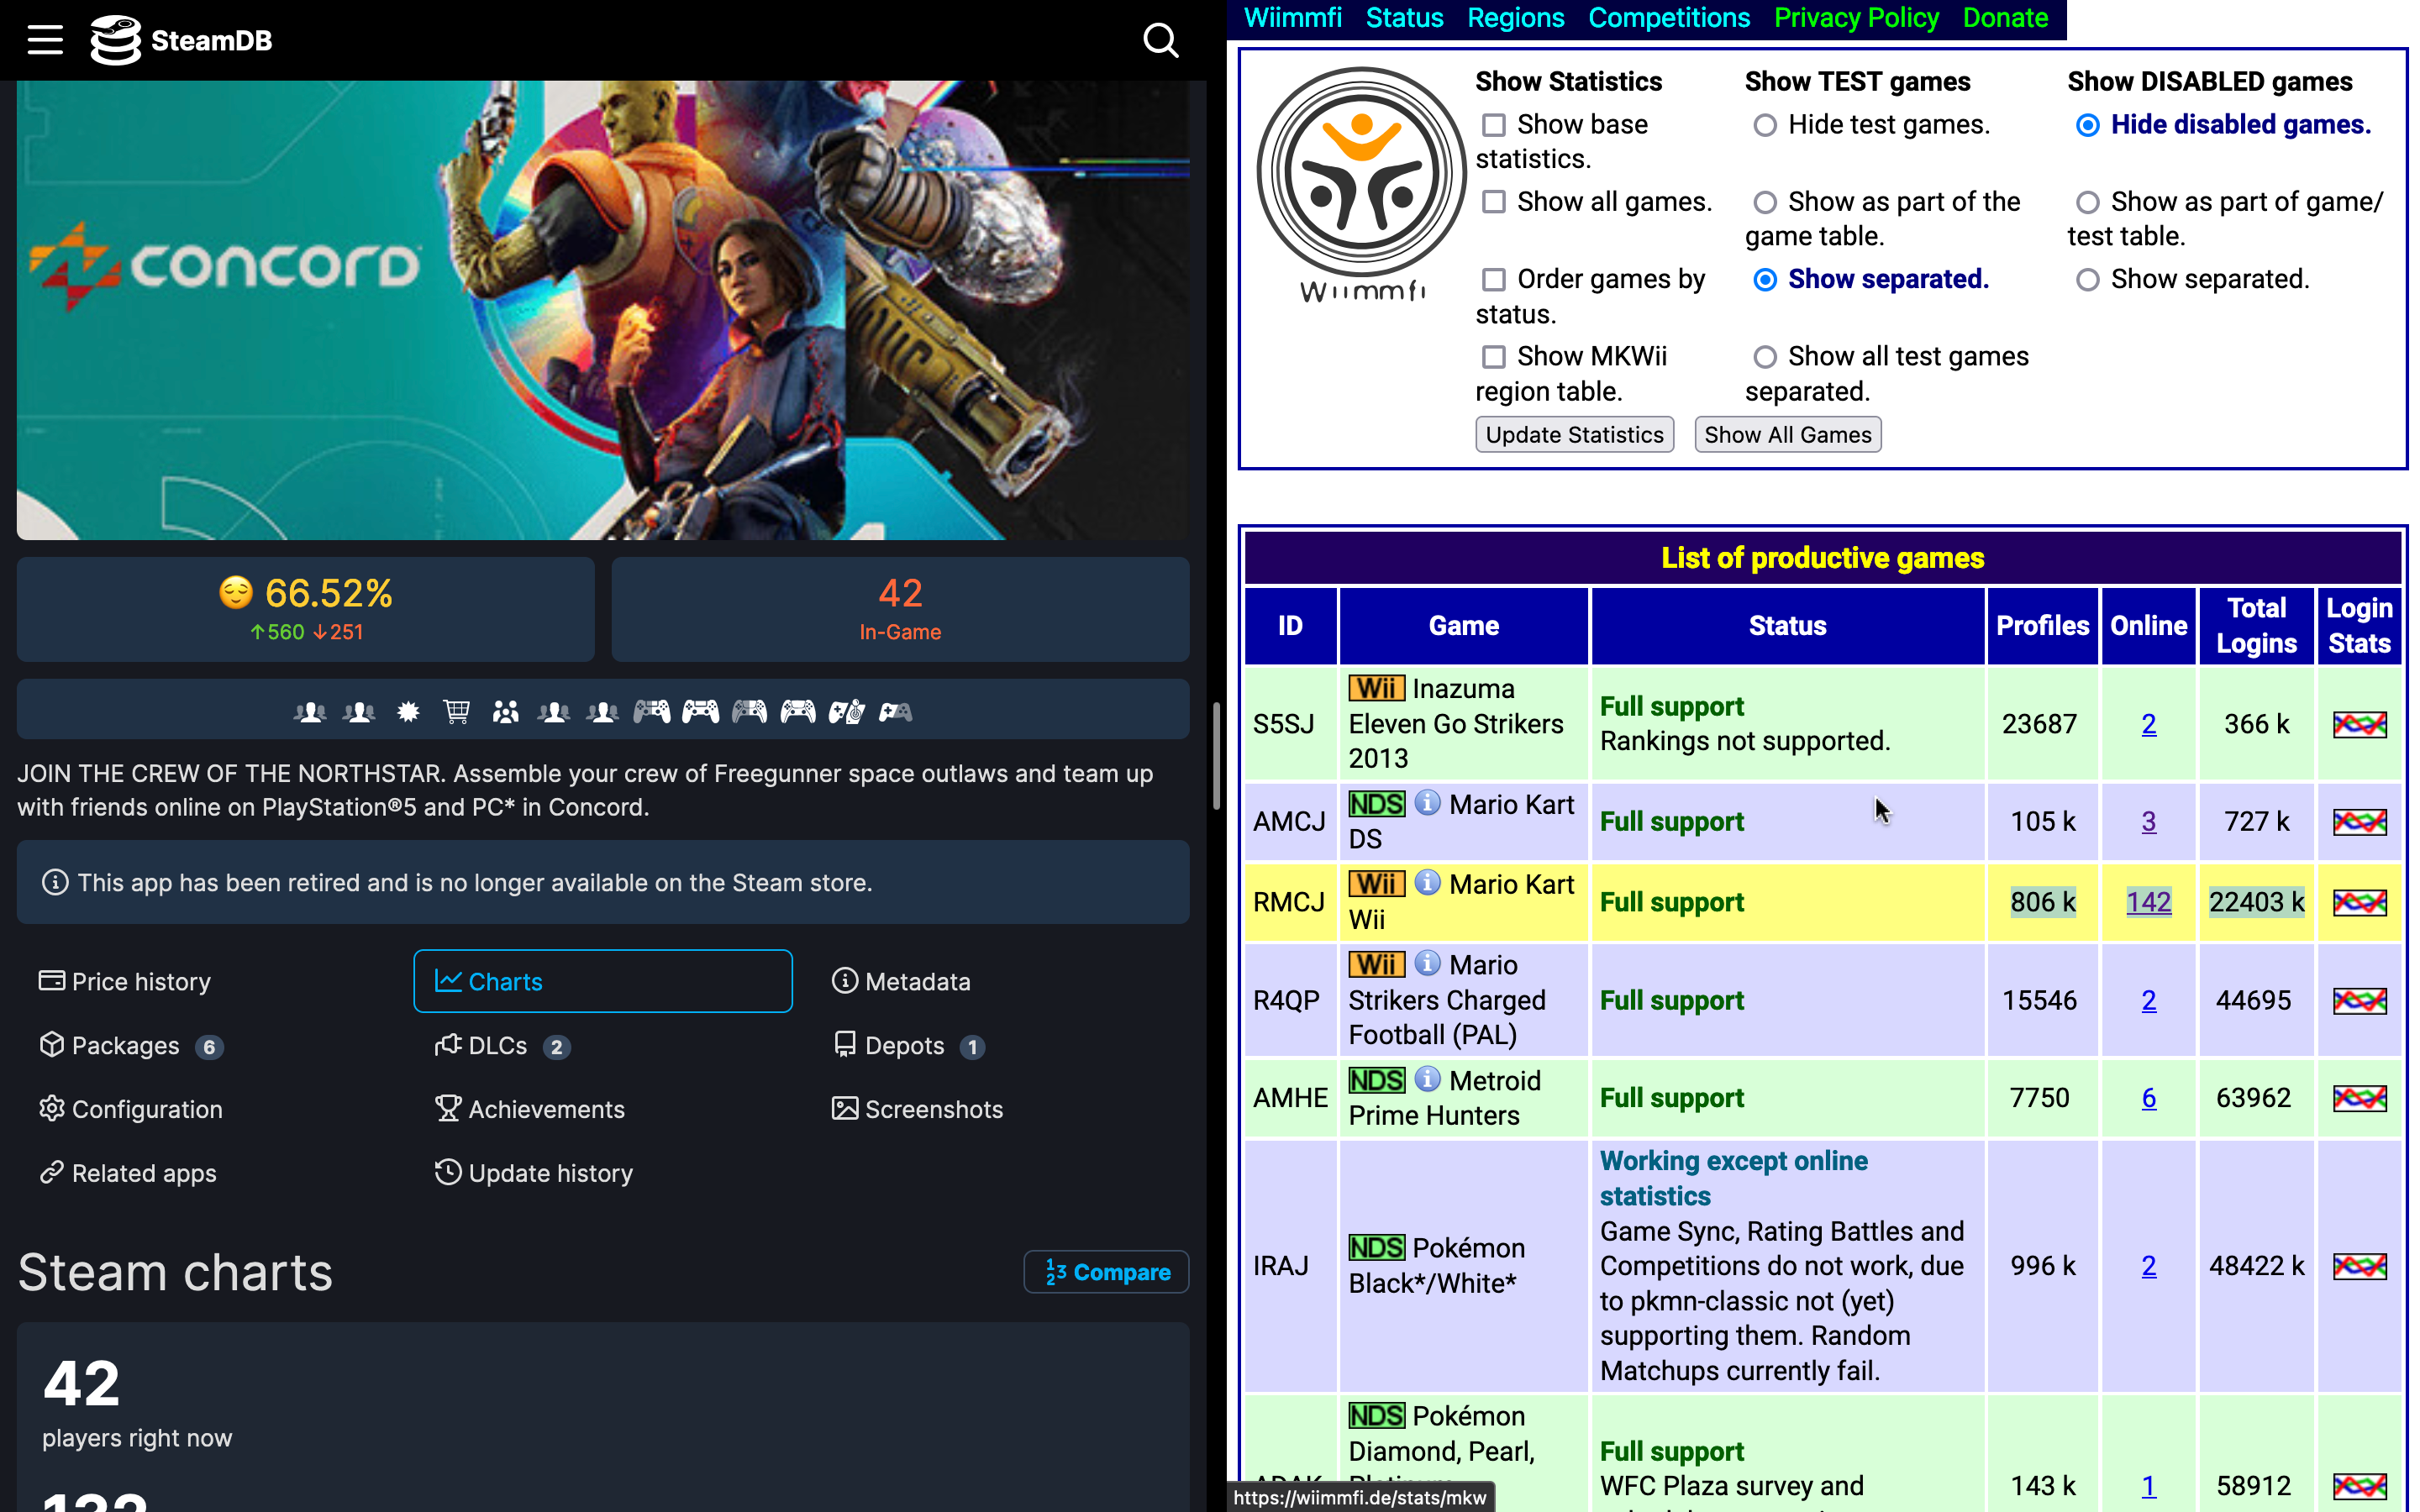2420x1512 pixels.
Task: Open the Depots tab
Action: pyautogui.click(x=1000, y=1046)
